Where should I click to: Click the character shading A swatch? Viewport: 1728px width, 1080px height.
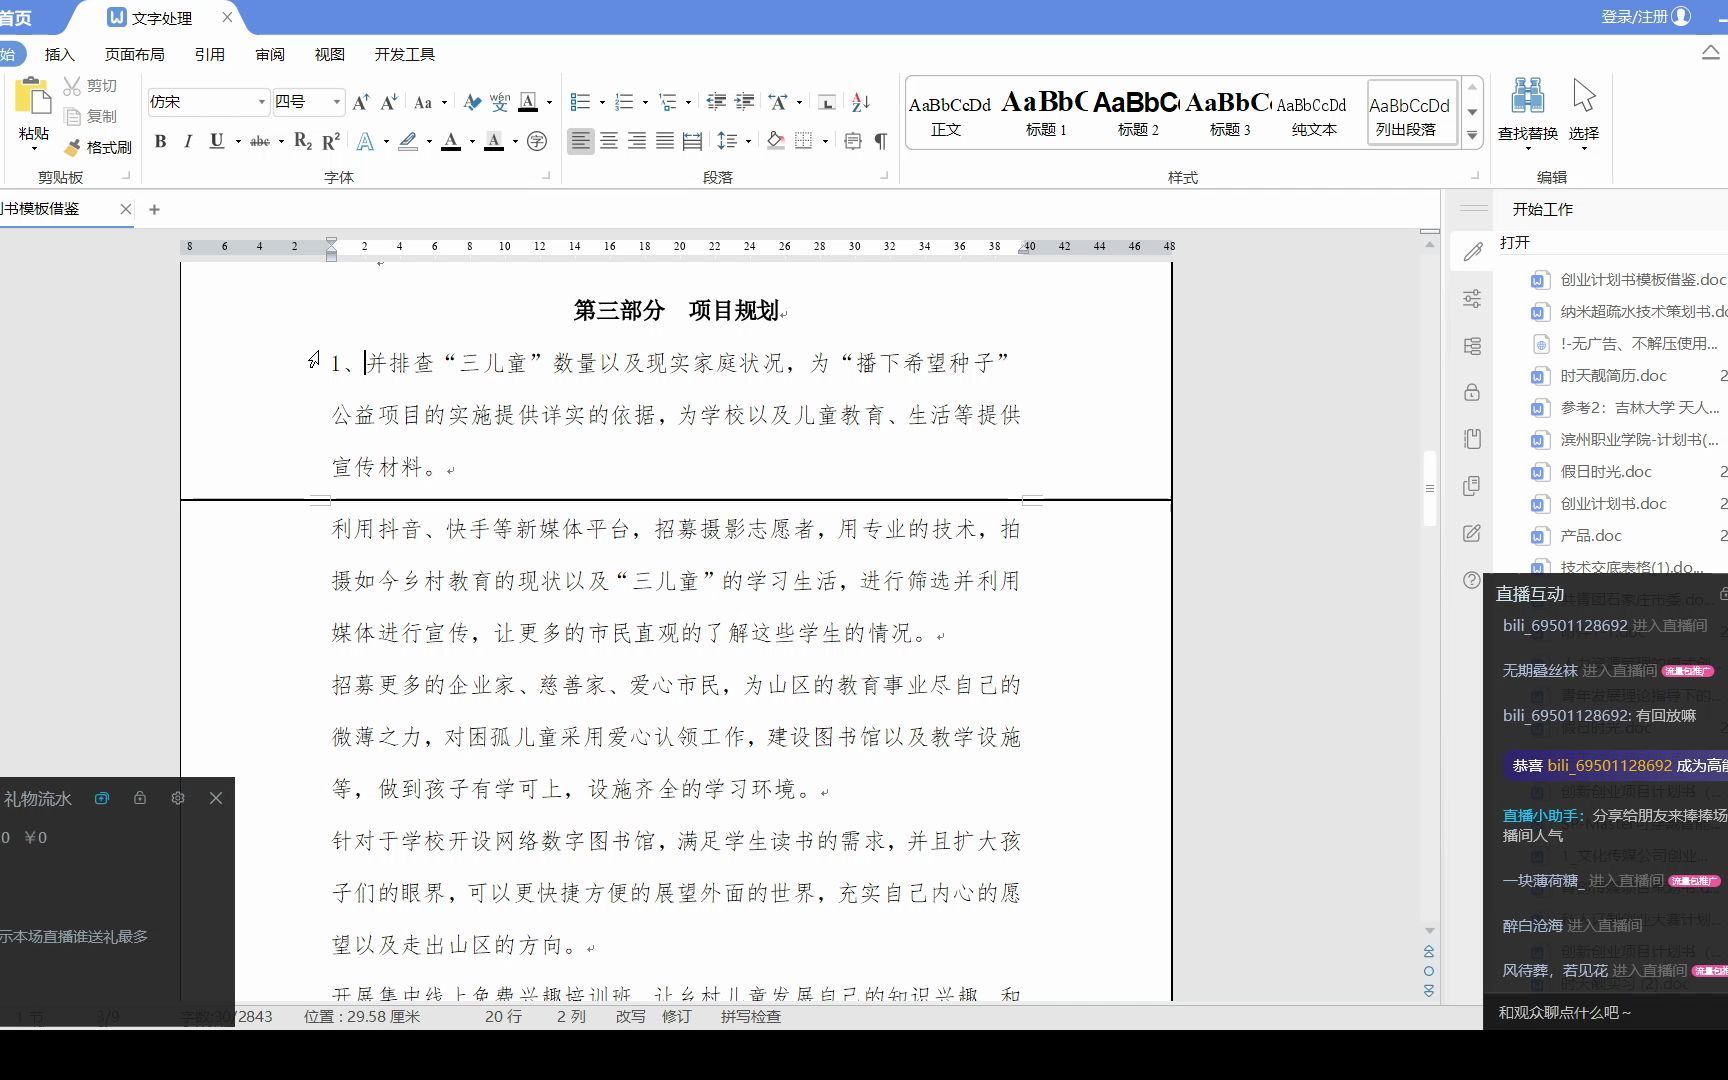coord(494,142)
